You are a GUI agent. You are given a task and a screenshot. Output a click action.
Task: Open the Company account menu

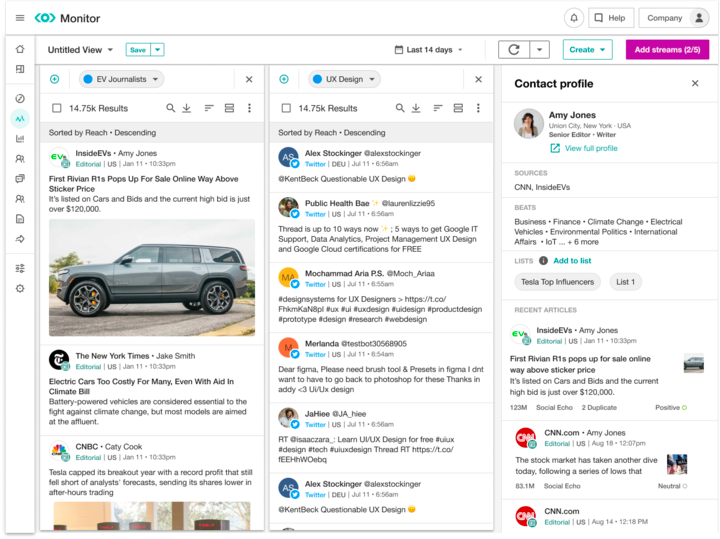(673, 18)
